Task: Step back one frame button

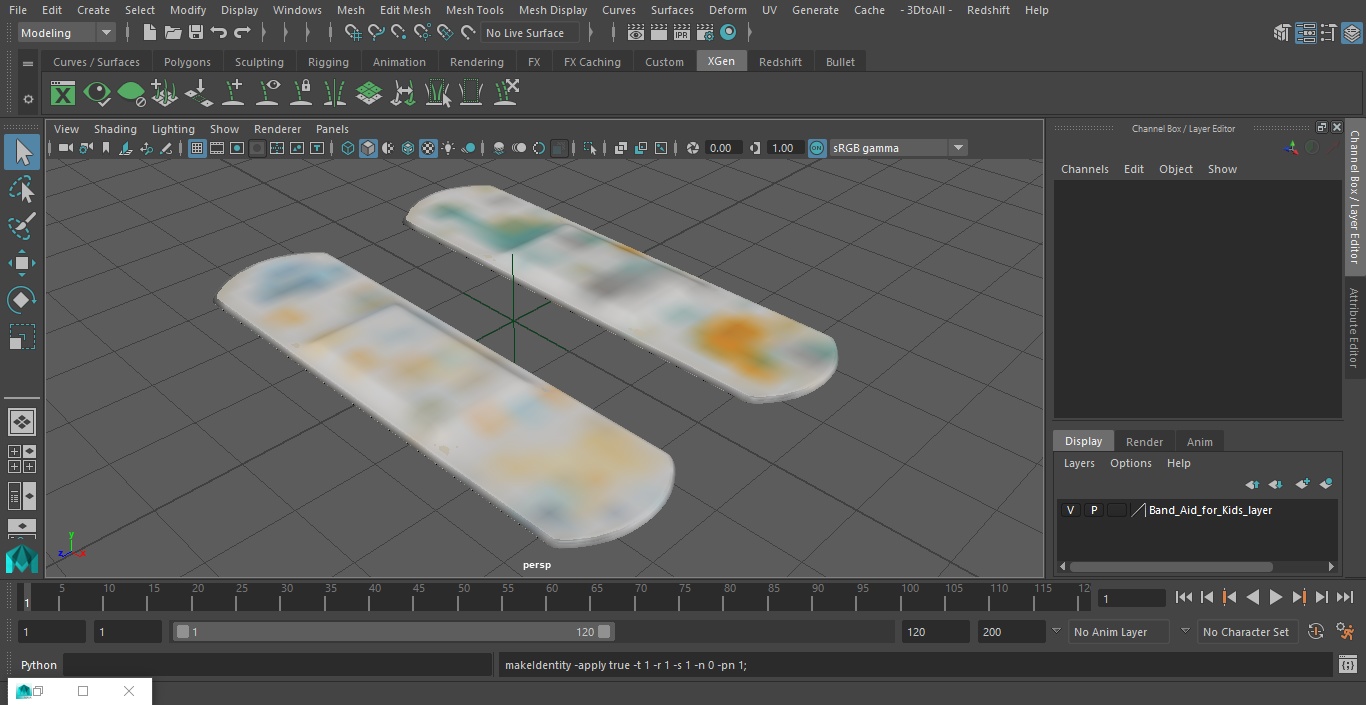Action: point(1207,597)
